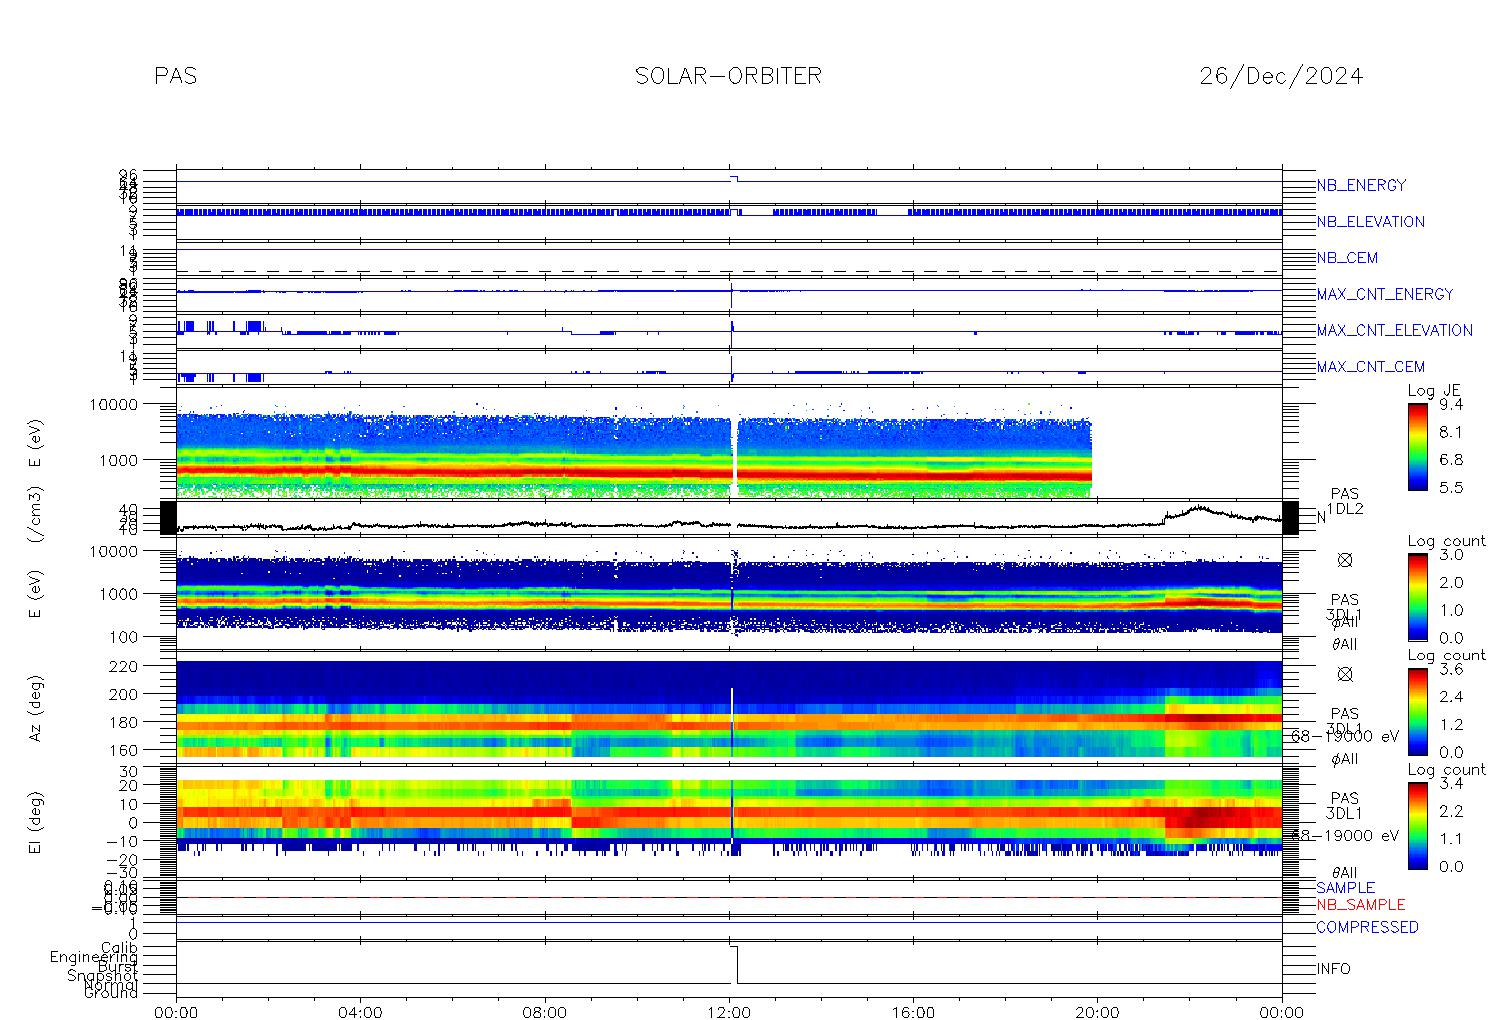The height and width of the screenshot is (1020, 1512).
Task: Click the Engineering mode label
Action: point(94,957)
